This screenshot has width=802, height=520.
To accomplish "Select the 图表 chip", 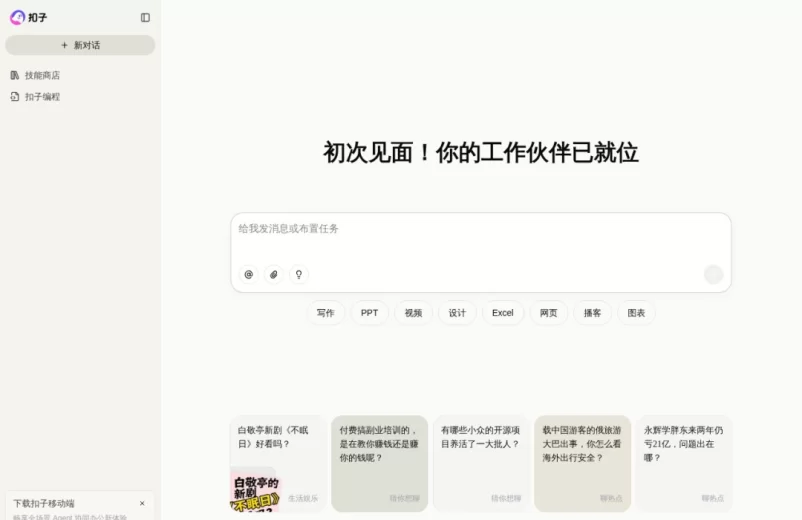I will pos(636,313).
